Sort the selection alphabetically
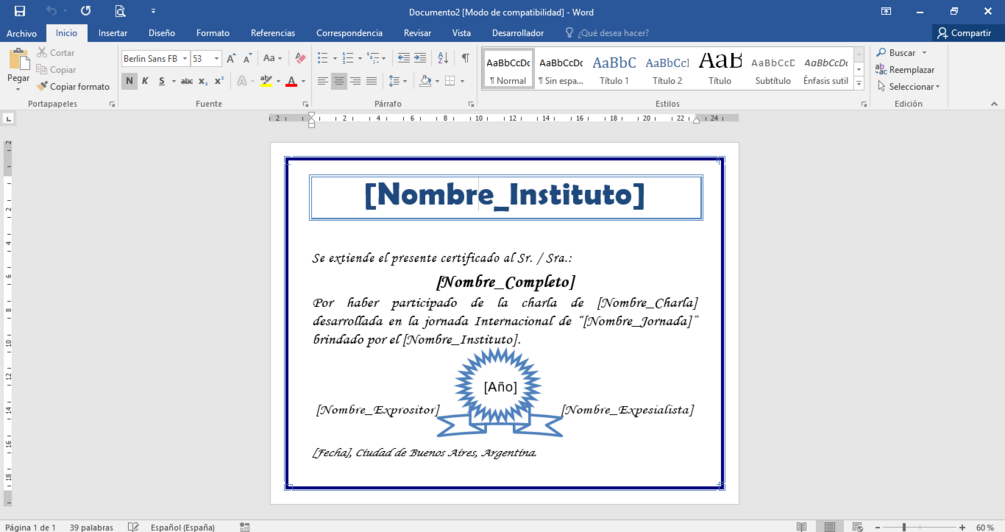The height and width of the screenshot is (532, 1005). pyautogui.click(x=443, y=58)
